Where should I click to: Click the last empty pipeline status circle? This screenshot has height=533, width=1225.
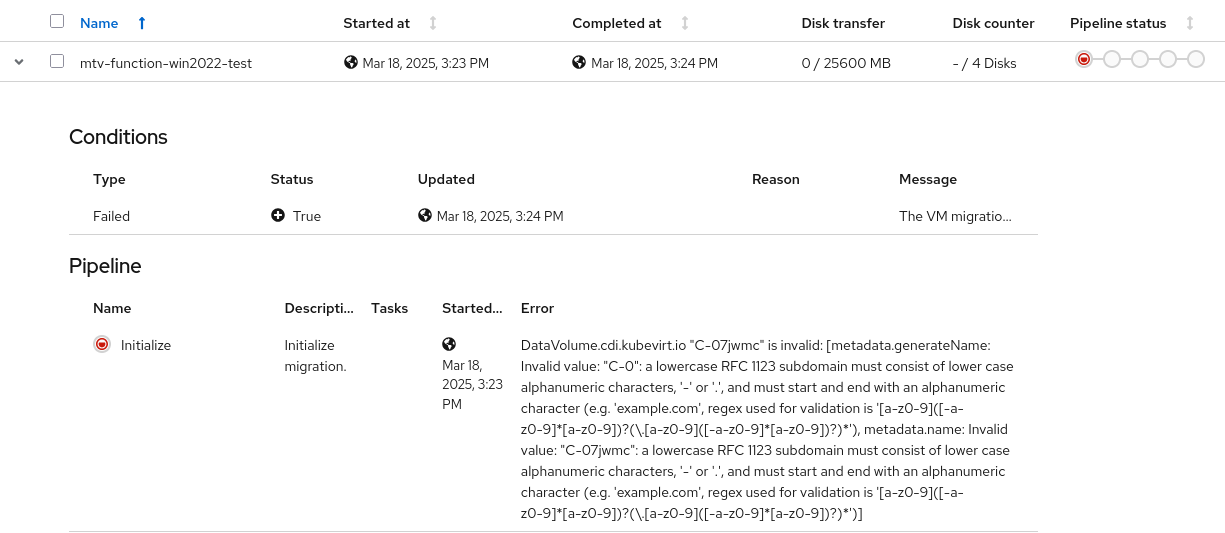coord(1196,60)
